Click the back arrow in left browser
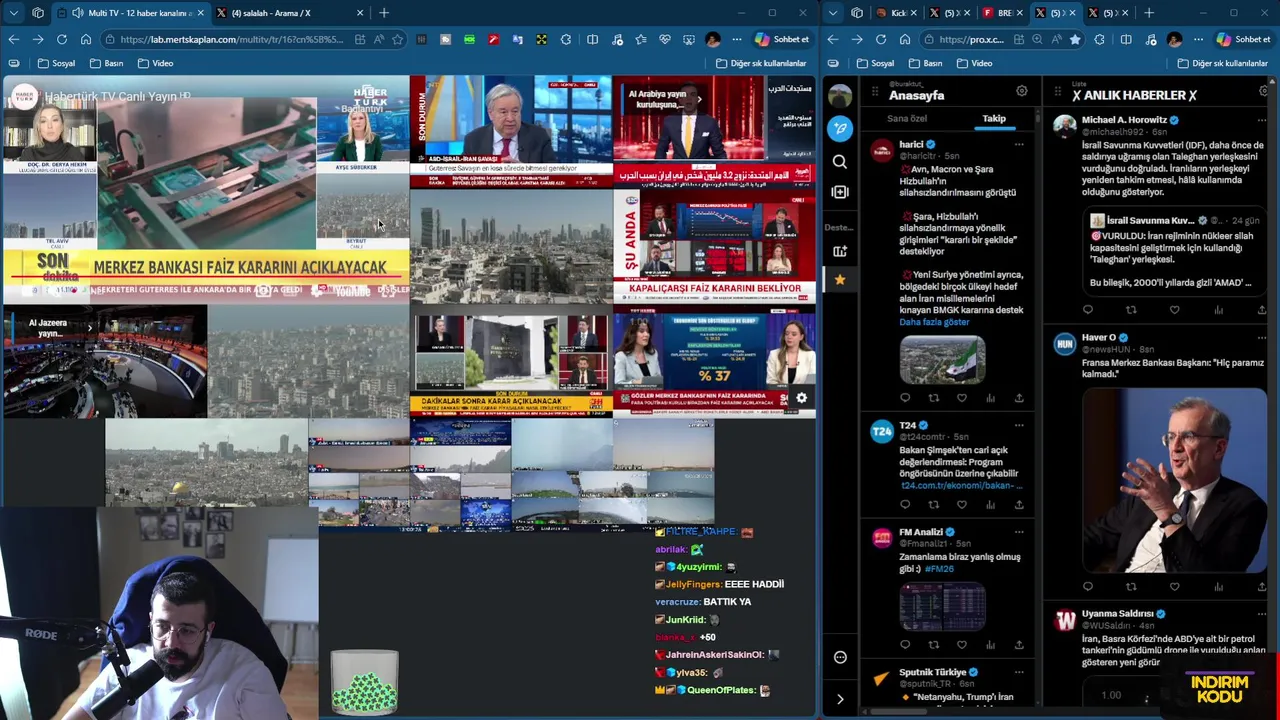 tap(14, 39)
